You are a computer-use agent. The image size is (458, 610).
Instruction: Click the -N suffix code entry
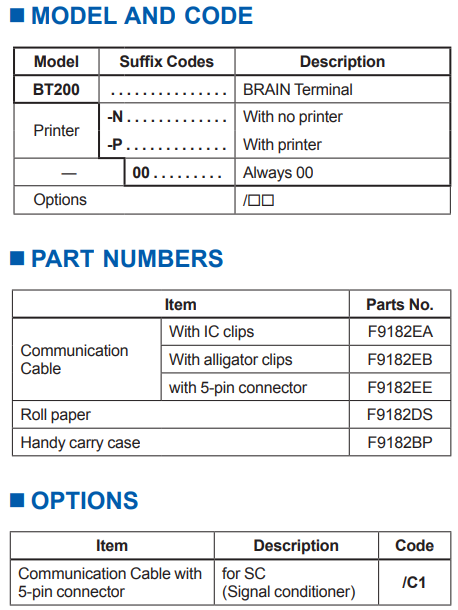click(167, 117)
